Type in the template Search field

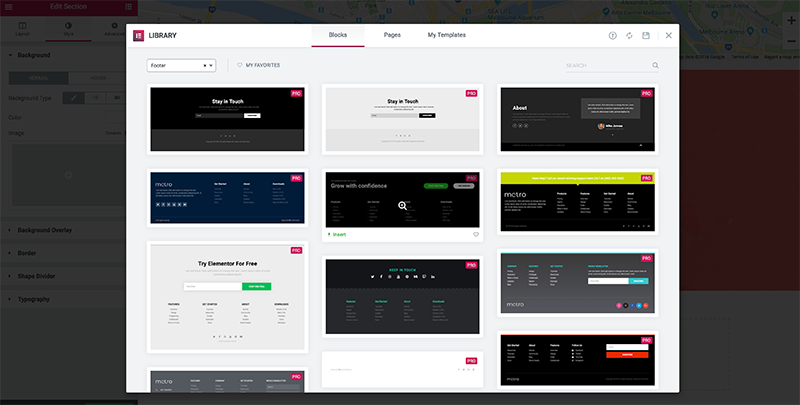607,66
